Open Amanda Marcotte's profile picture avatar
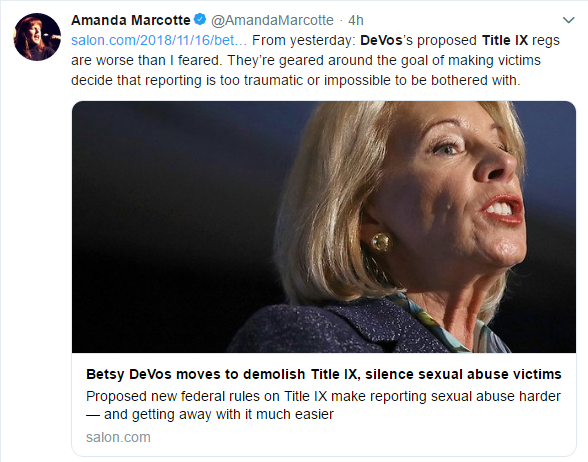This screenshot has width=588, height=462. [37, 37]
